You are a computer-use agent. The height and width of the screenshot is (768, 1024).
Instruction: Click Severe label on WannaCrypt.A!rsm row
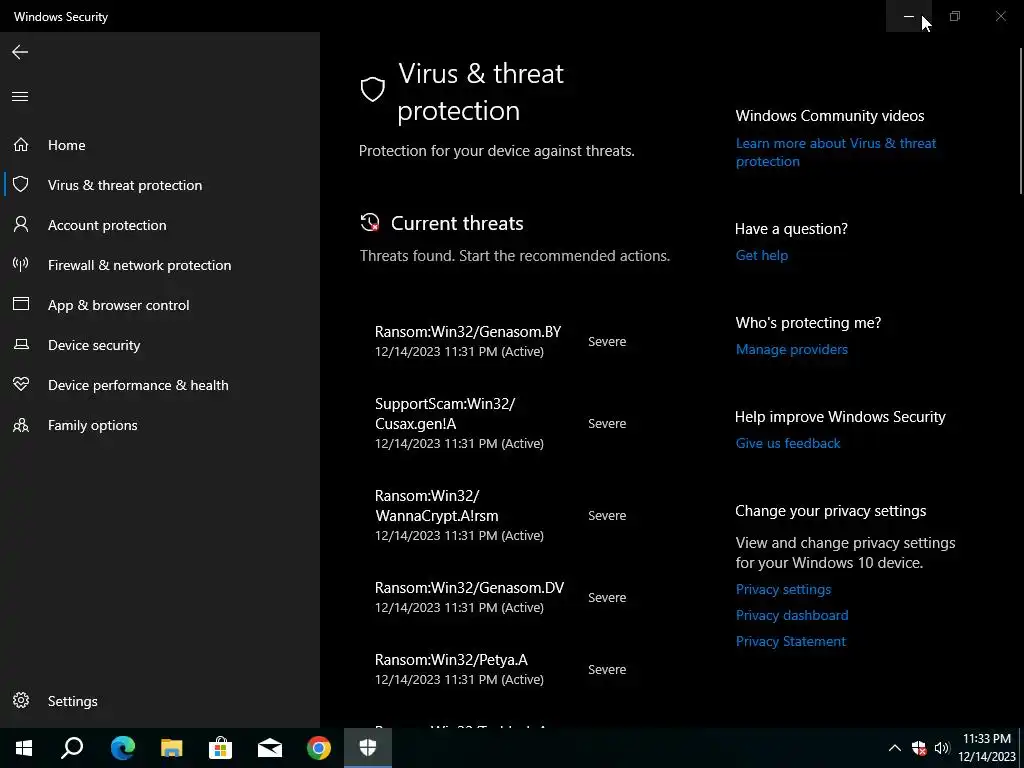[607, 515]
